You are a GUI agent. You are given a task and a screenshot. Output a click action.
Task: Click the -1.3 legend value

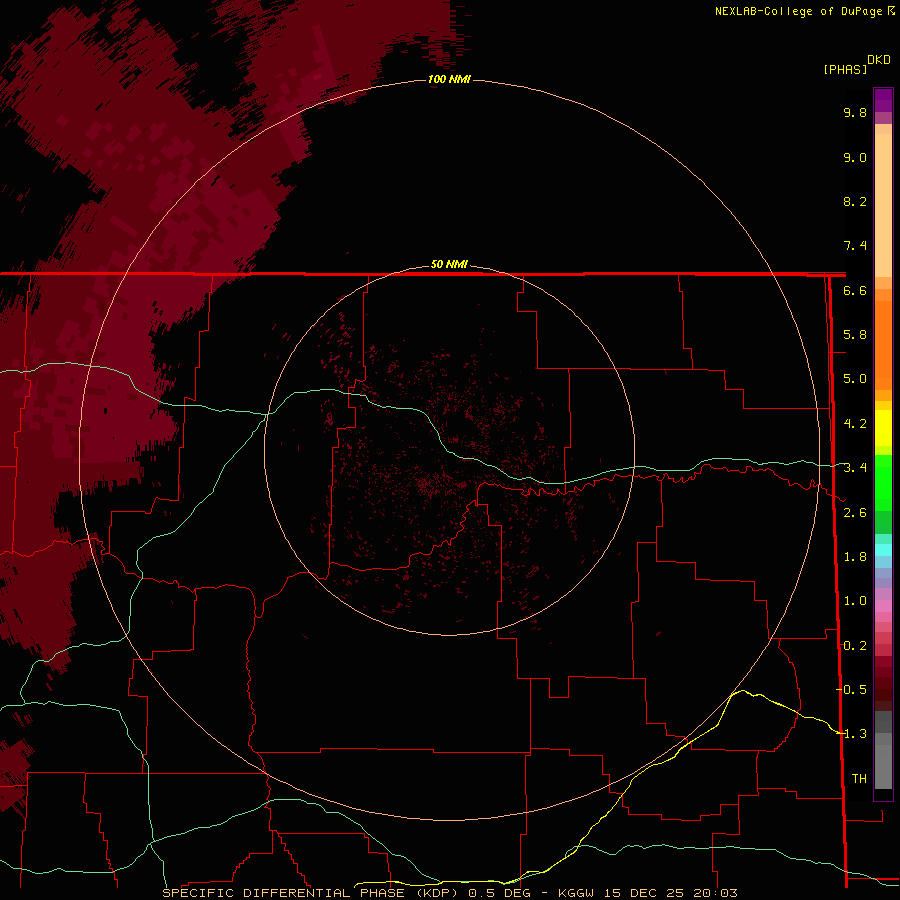852,734
